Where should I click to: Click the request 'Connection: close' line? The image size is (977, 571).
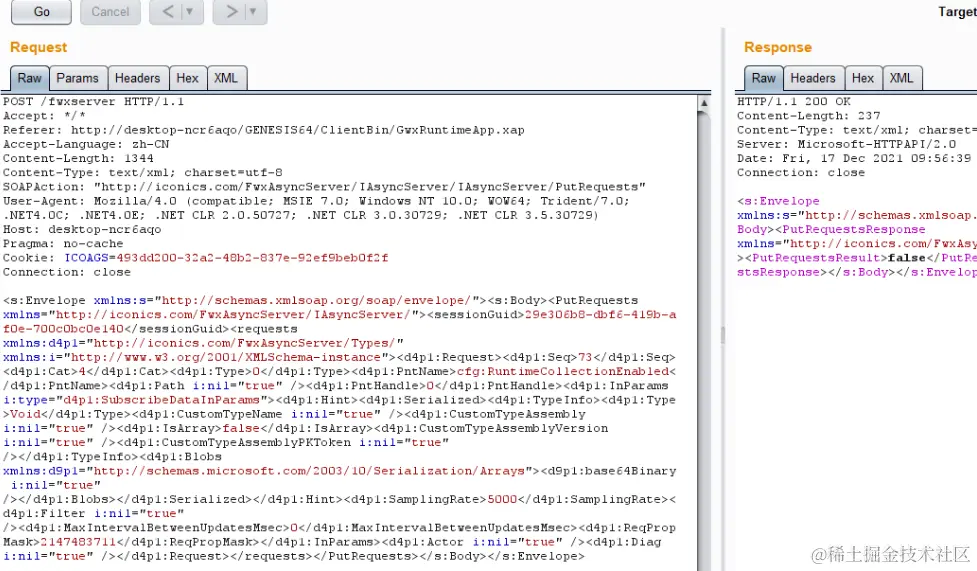coord(67,272)
